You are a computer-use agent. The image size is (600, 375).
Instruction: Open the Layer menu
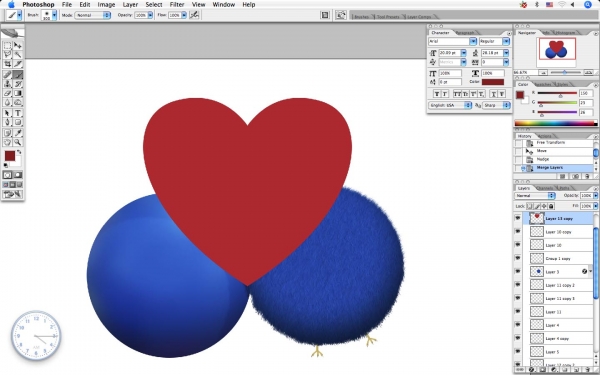tap(130, 5)
